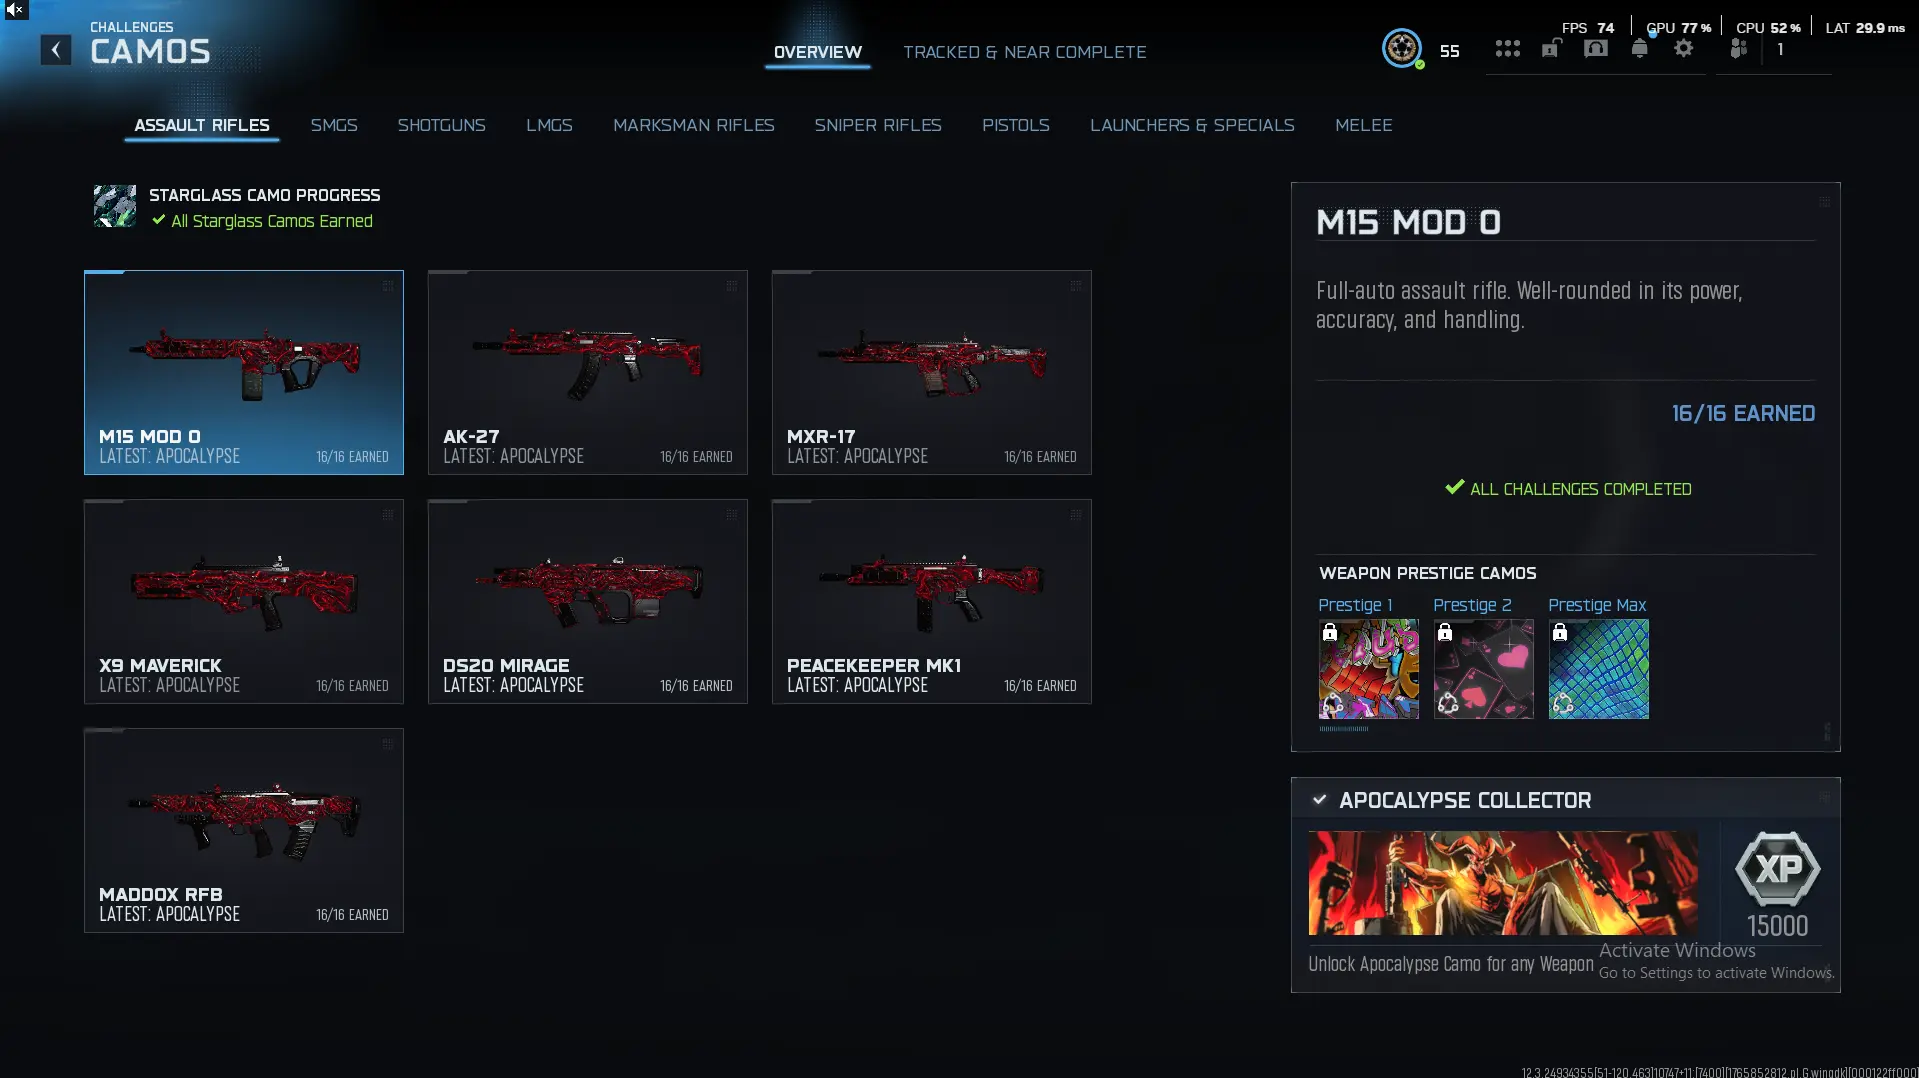Choose the Maddox RFB weapon card

[244, 830]
